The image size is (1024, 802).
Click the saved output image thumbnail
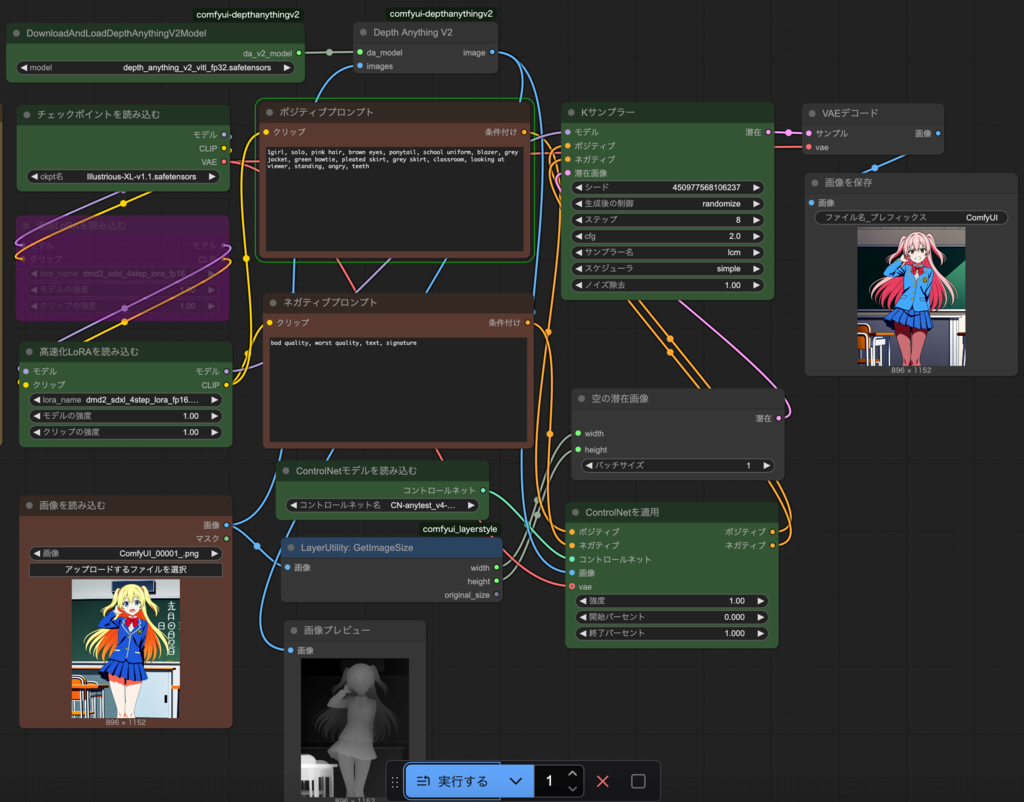911,297
